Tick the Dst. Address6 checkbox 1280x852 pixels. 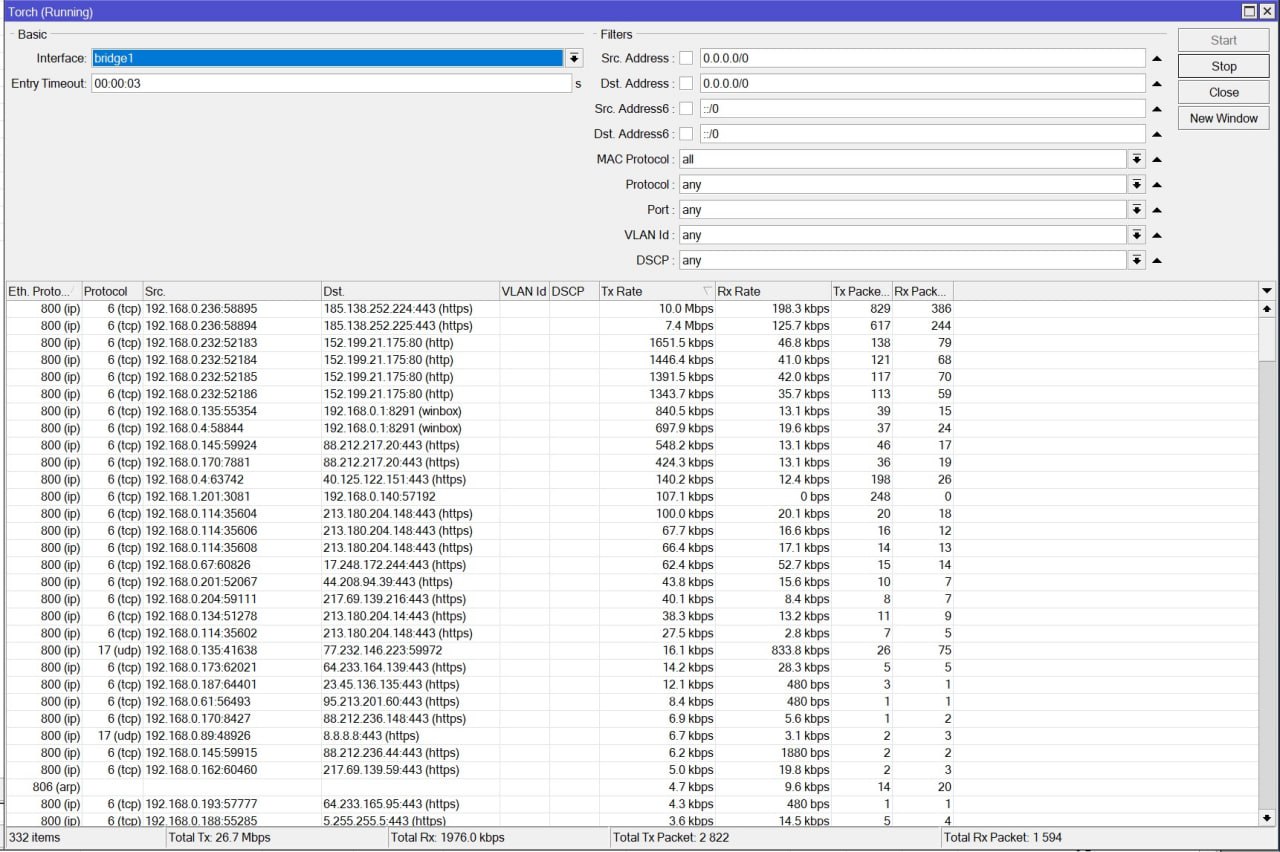pyautogui.click(x=686, y=133)
